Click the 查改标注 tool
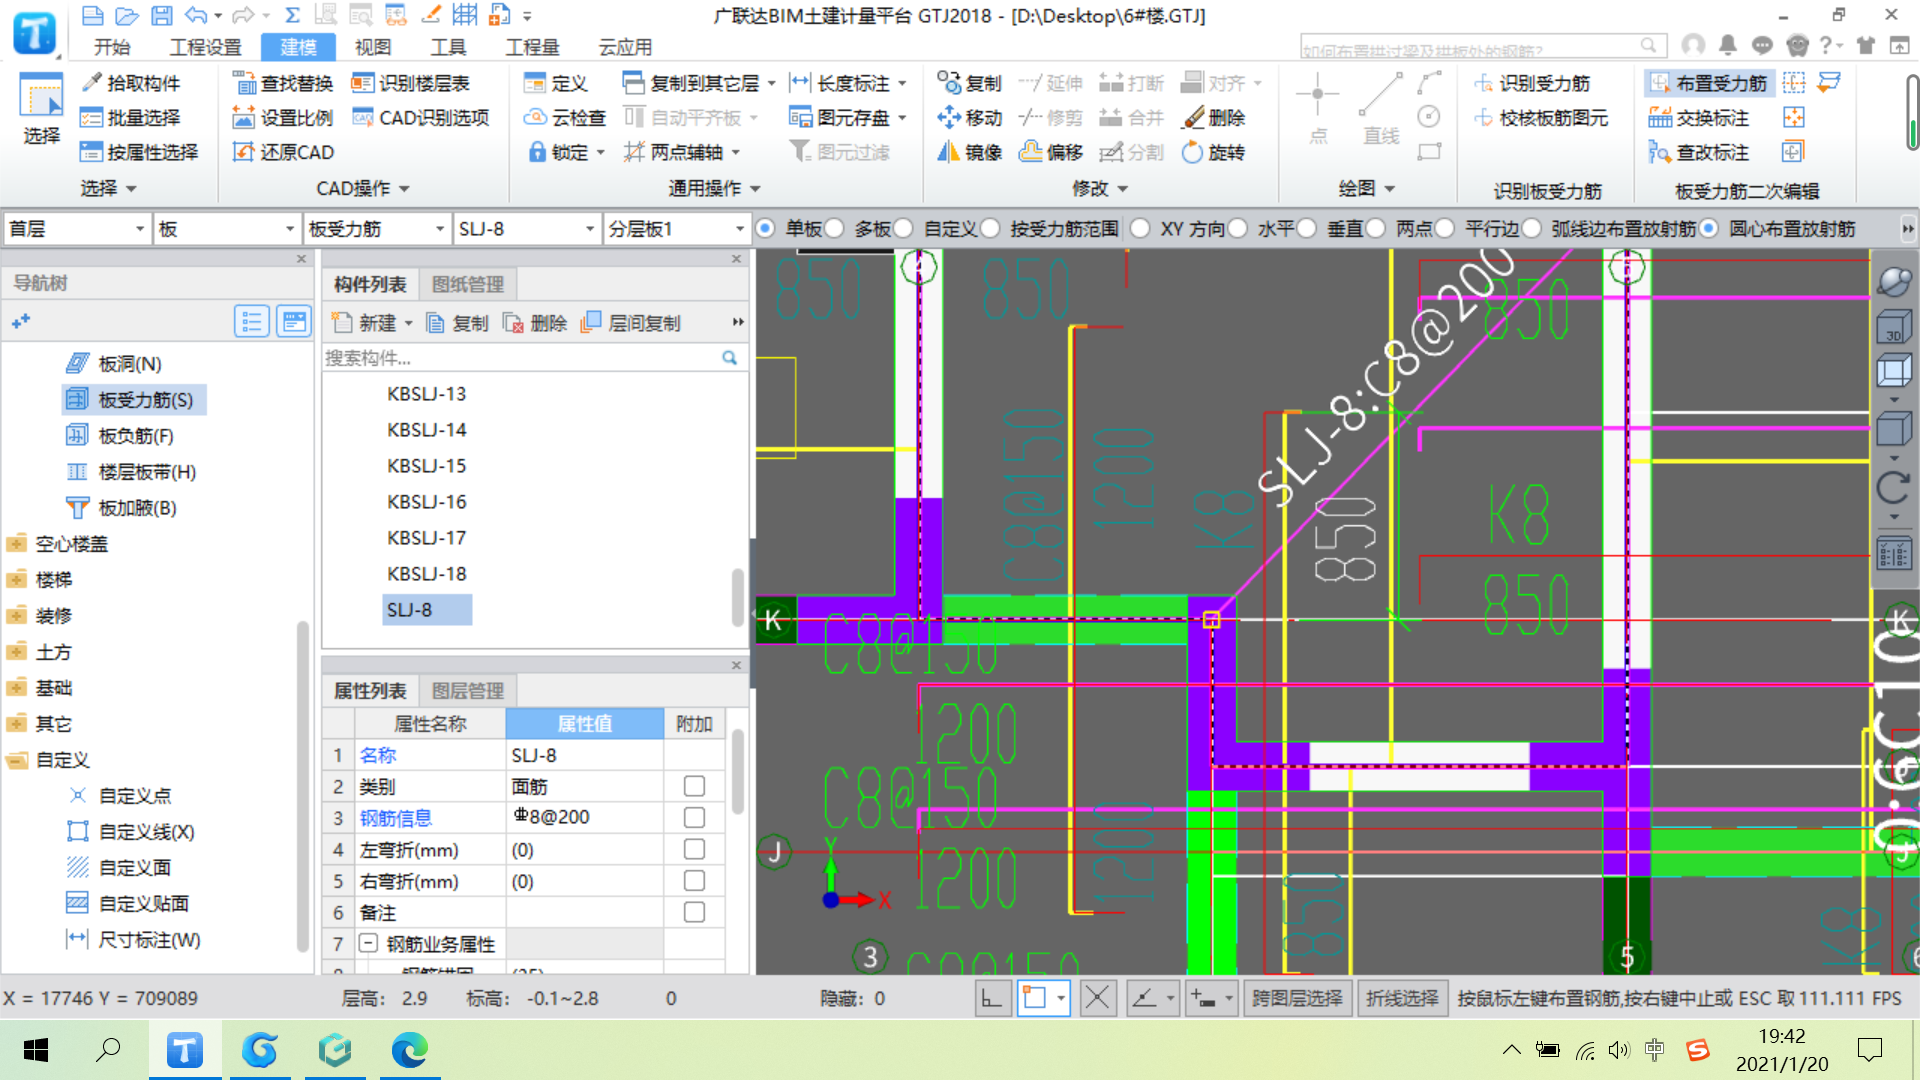Viewport: 1920px width, 1080px height. [1699, 152]
